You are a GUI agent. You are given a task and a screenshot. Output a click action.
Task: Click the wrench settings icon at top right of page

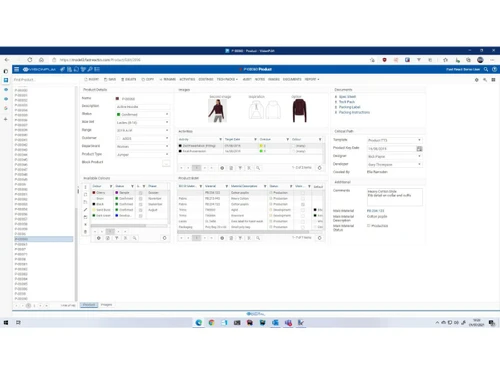485,80
